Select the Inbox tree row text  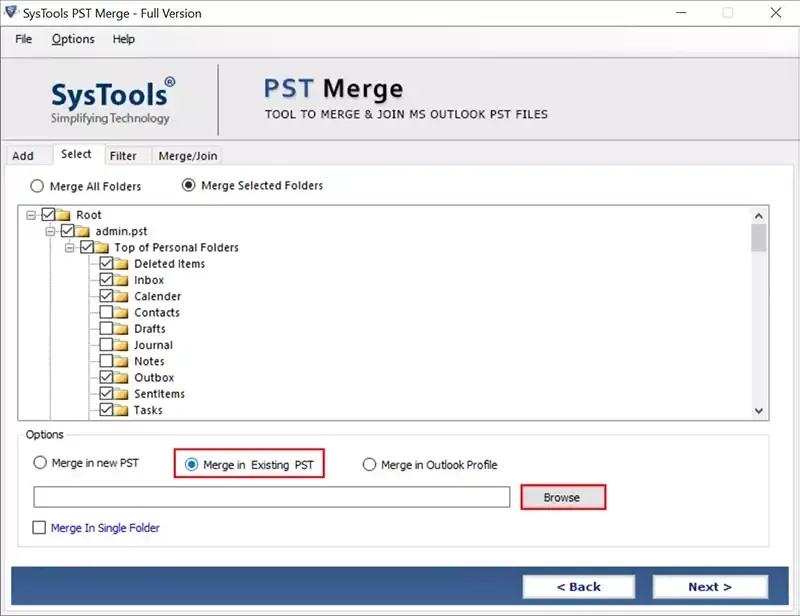(149, 280)
